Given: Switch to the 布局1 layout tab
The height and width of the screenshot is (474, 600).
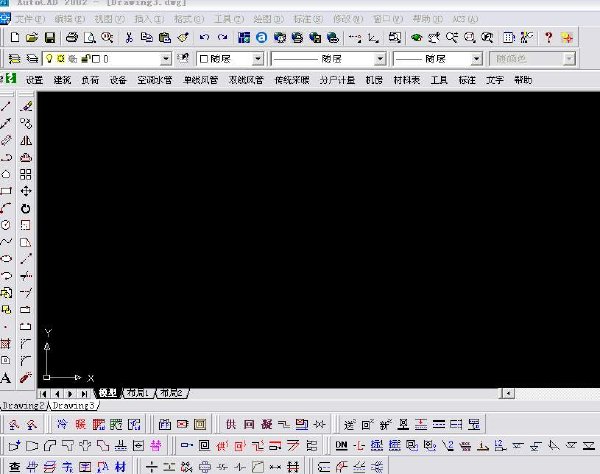Looking at the screenshot, I should (138, 393).
